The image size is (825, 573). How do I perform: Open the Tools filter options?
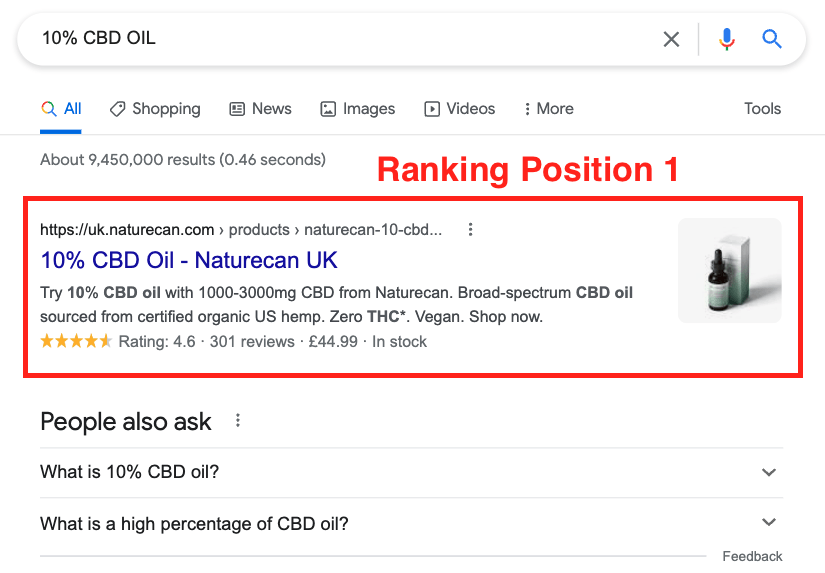click(x=762, y=108)
